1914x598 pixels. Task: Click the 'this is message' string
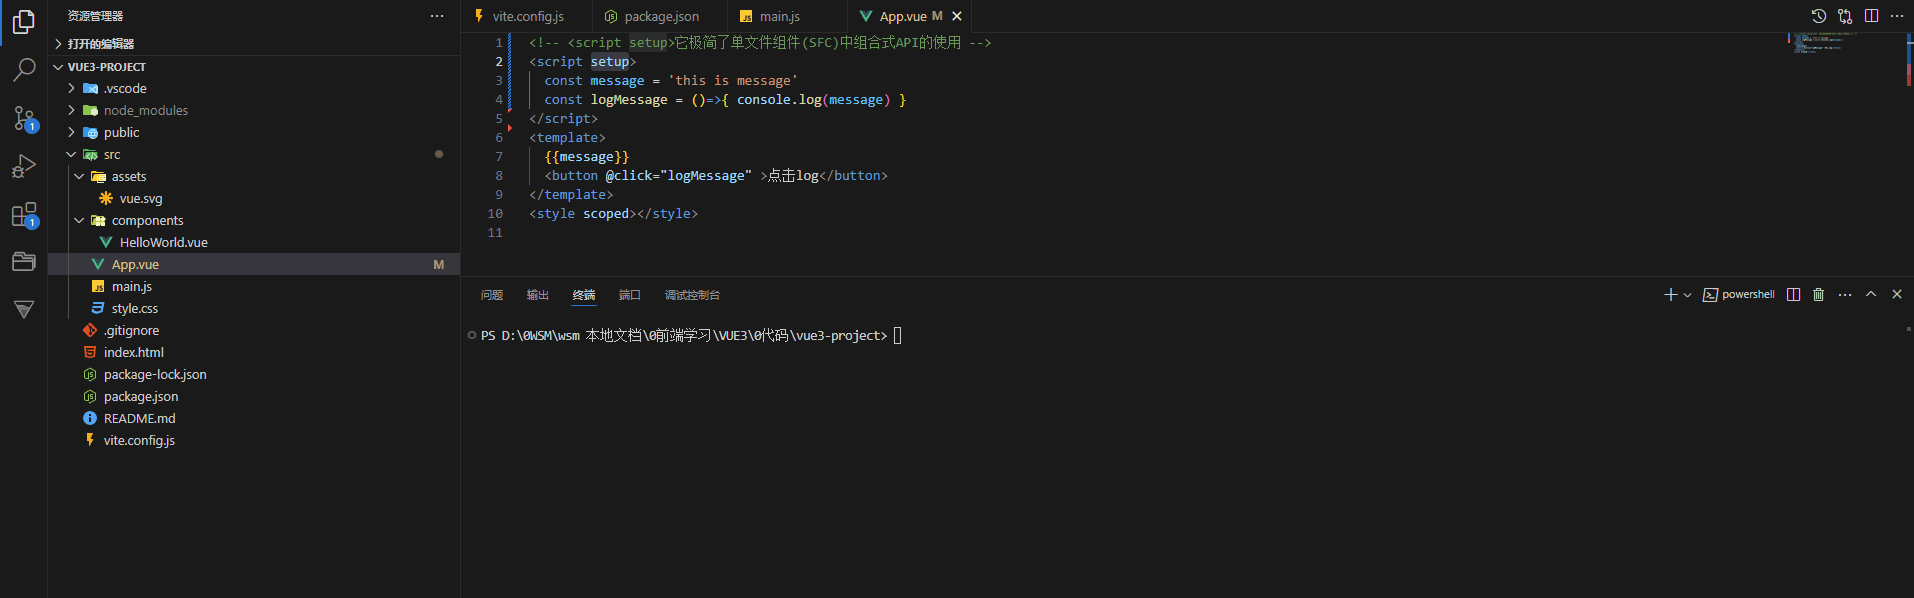(733, 81)
